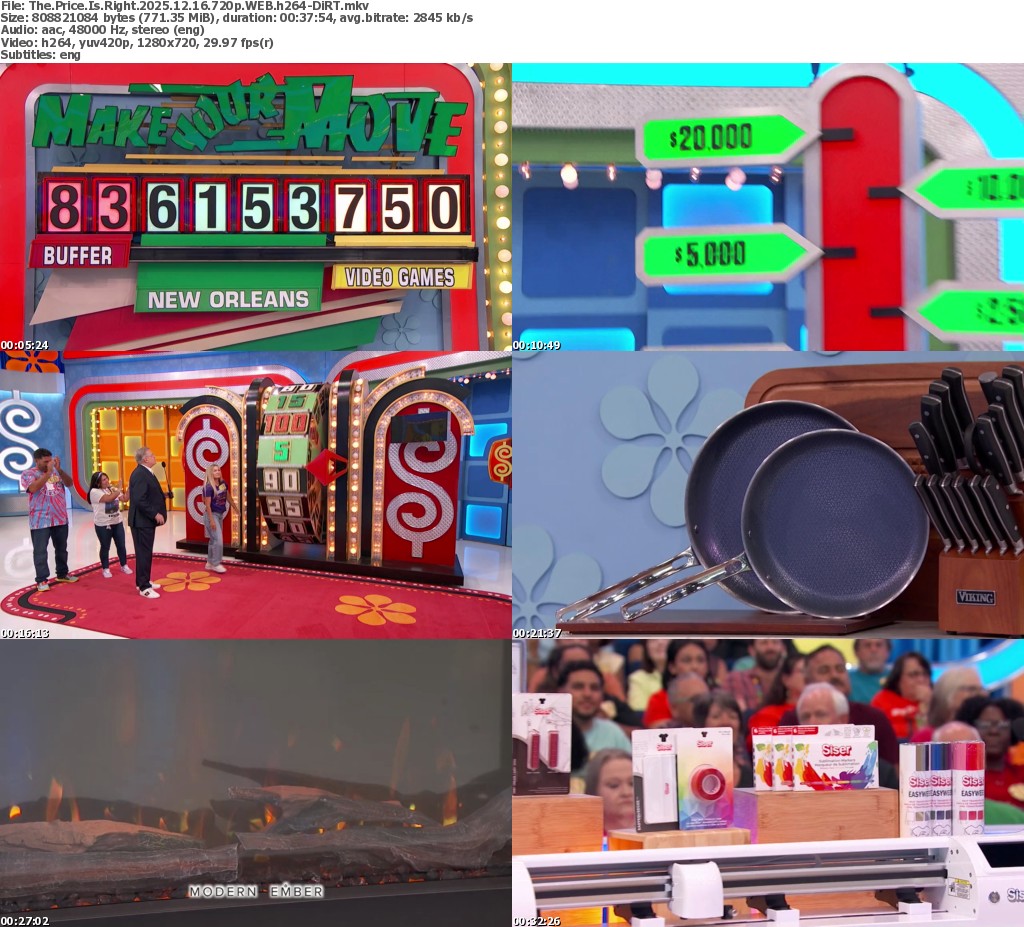Click the green NEW ORLEANS label
The width and height of the screenshot is (1024, 927).
tap(229, 299)
